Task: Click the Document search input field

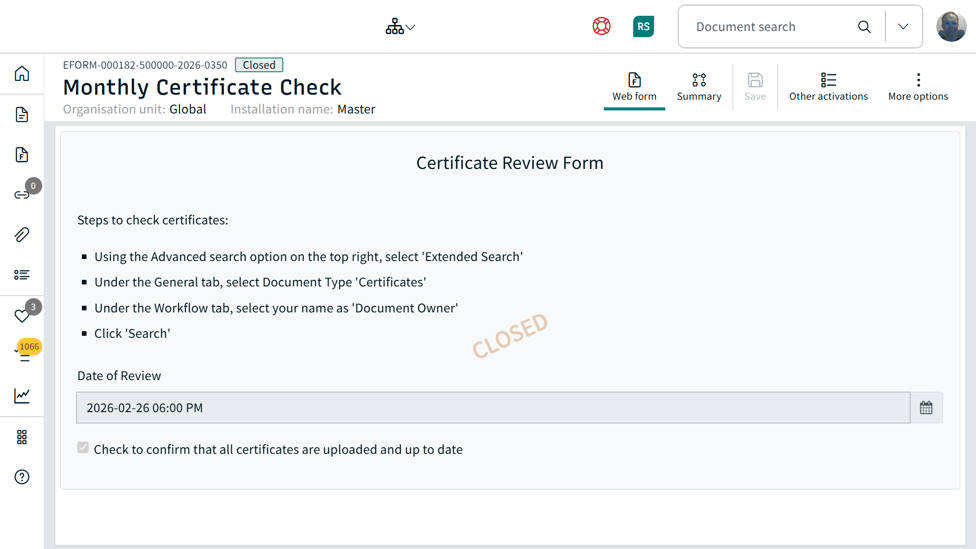Action: point(770,27)
